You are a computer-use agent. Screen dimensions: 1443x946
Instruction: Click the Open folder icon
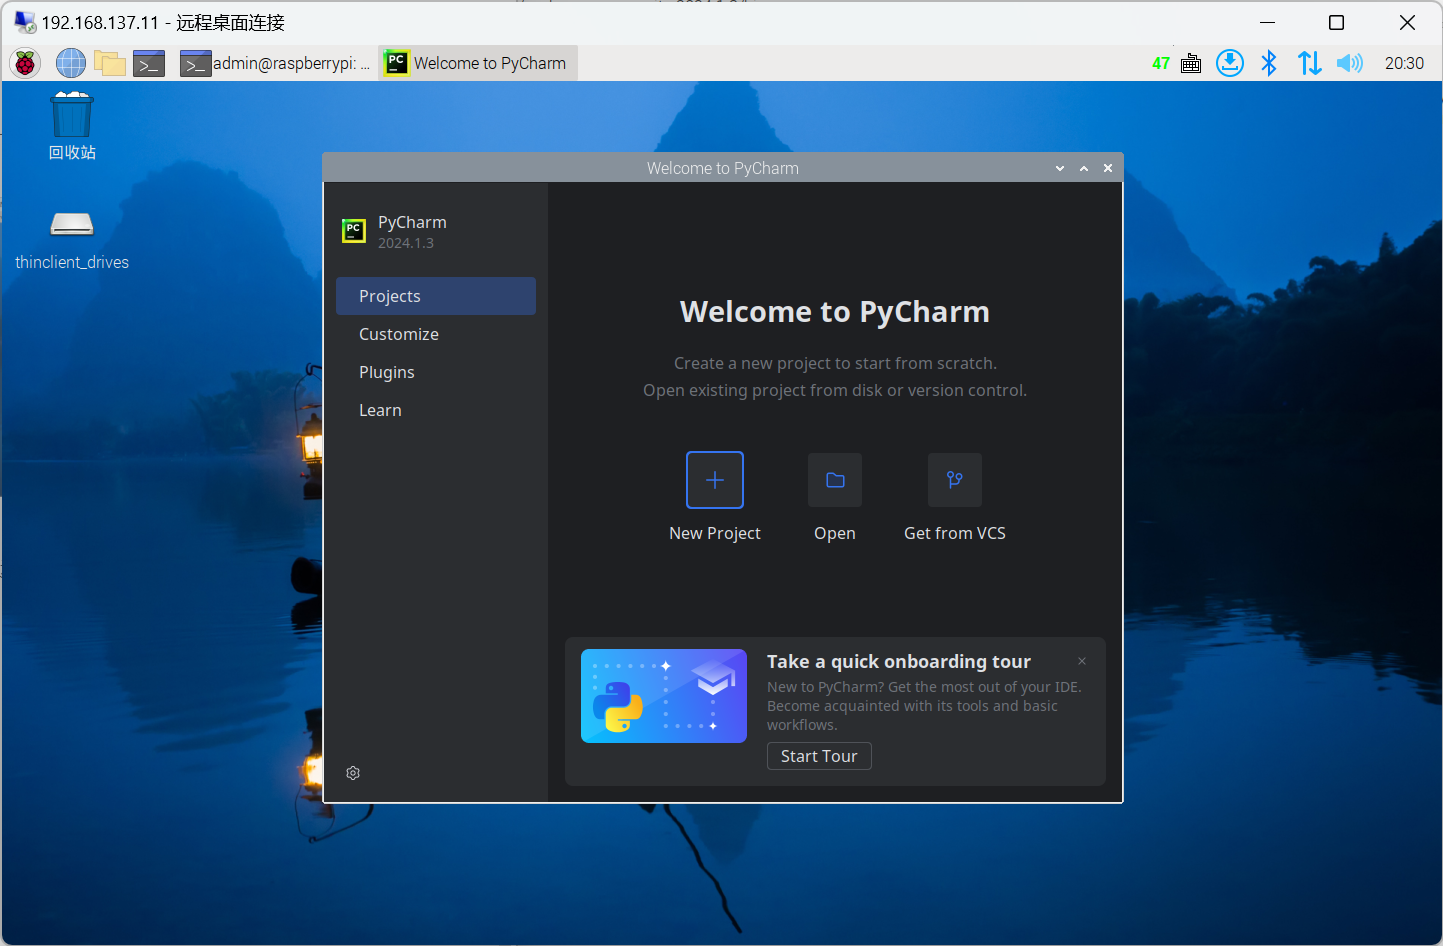835,480
